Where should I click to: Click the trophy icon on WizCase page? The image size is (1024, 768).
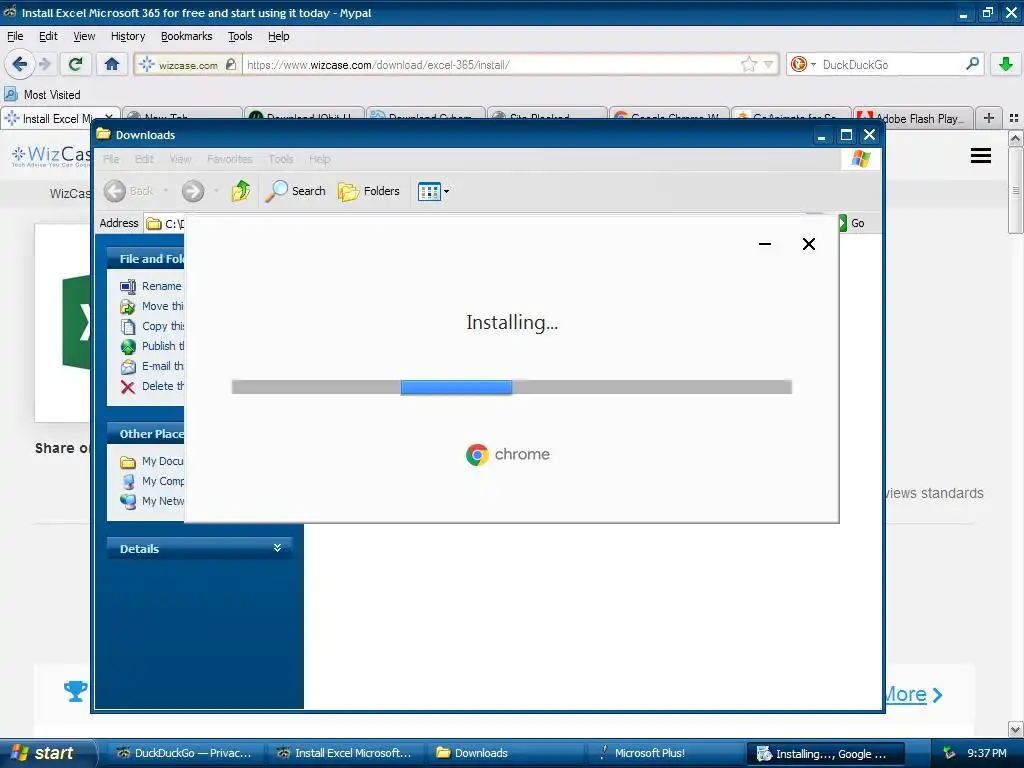pyautogui.click(x=76, y=691)
